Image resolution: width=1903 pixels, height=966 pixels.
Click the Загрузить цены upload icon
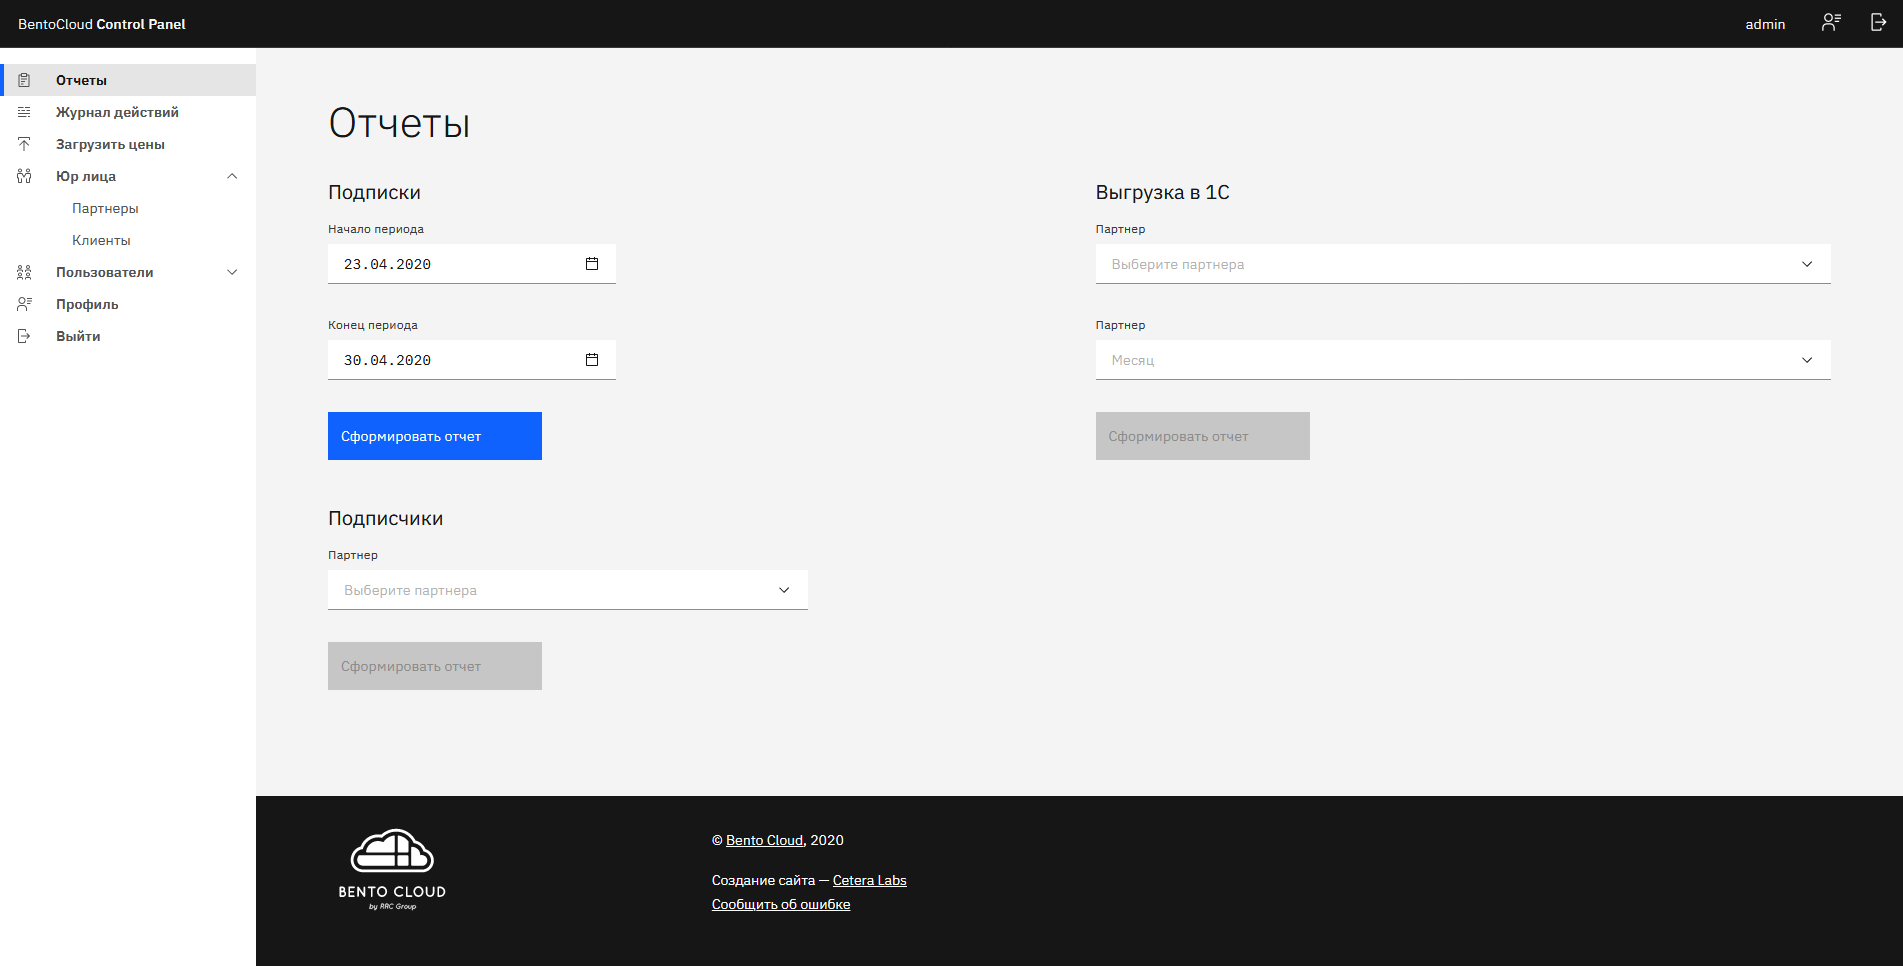coord(24,144)
